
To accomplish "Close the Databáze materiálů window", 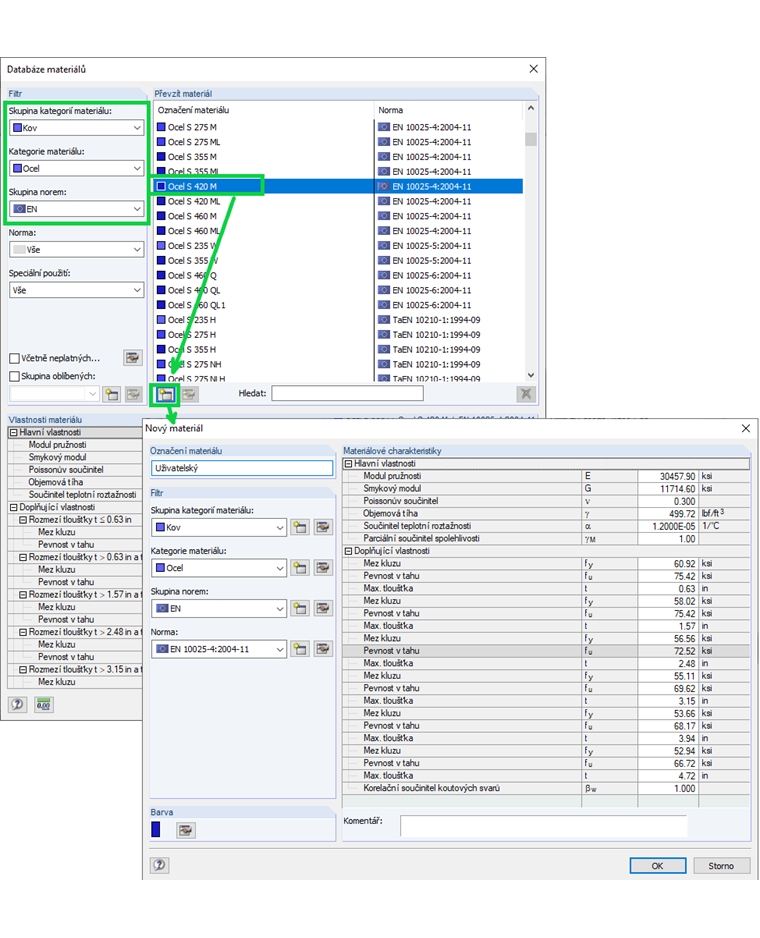I will tap(533, 69).
